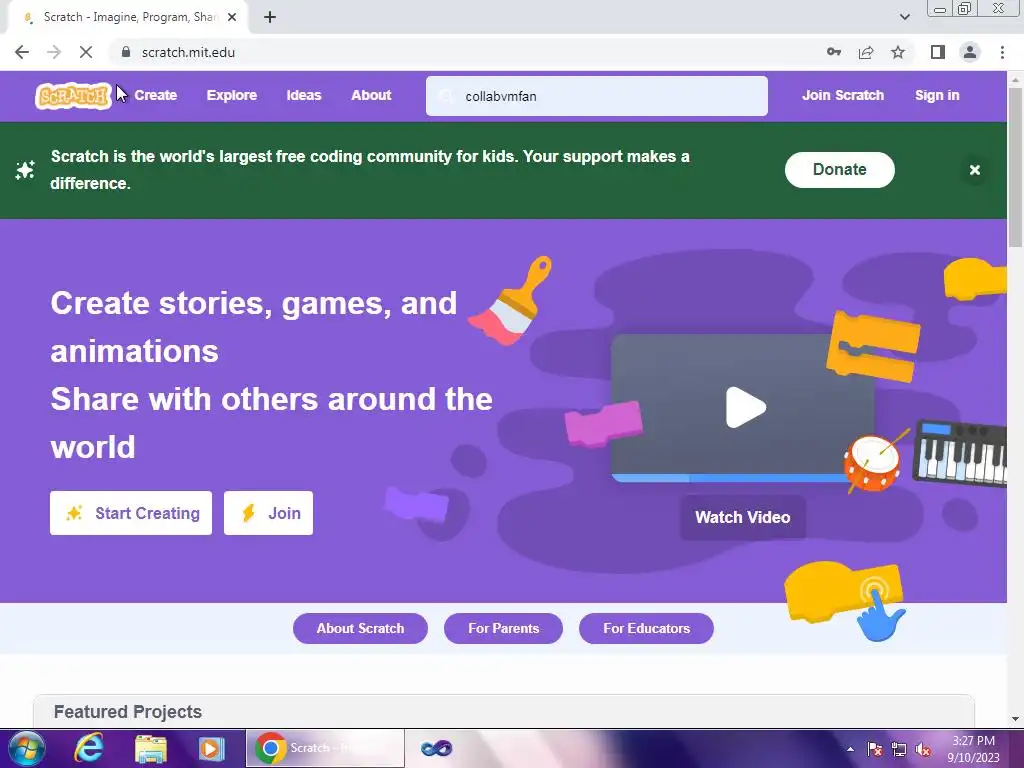Image resolution: width=1024 pixels, height=768 pixels.
Task: Open the Windows Start menu
Action: (x=26, y=748)
